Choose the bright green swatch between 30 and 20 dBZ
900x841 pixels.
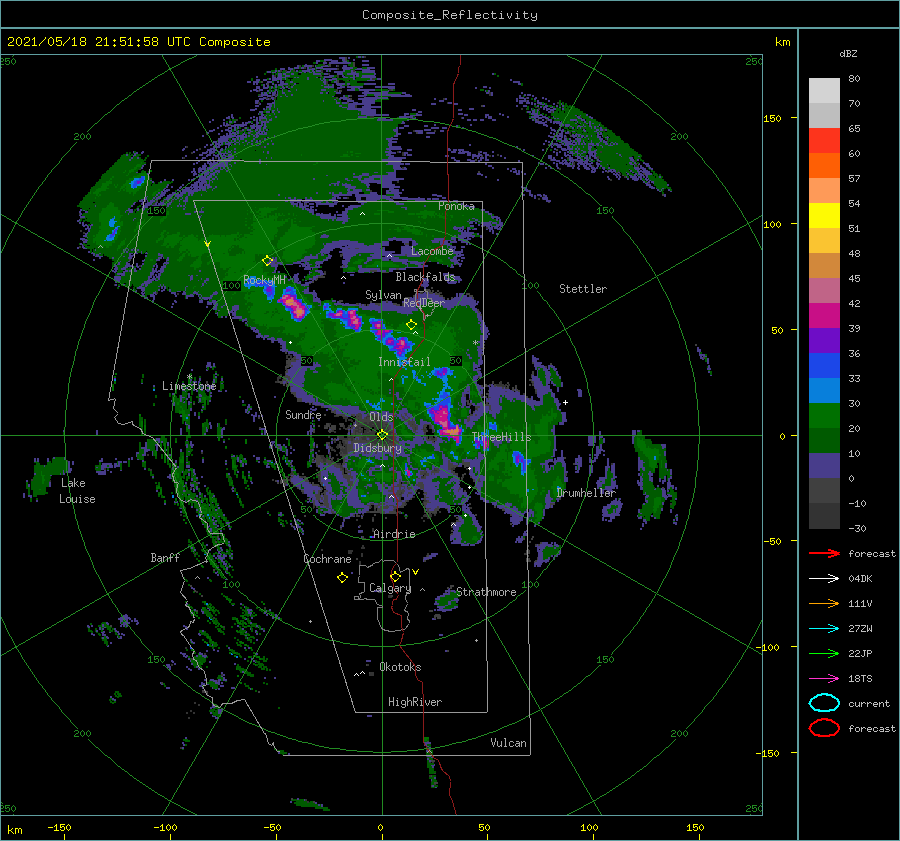[824, 416]
